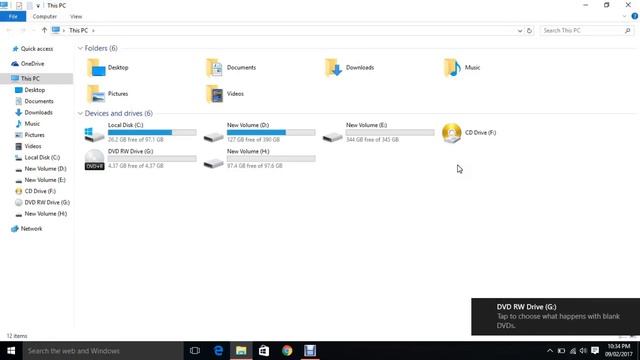Show hidden tray icons chevron
This screenshot has width=640, height=360.
pyautogui.click(x=550, y=351)
